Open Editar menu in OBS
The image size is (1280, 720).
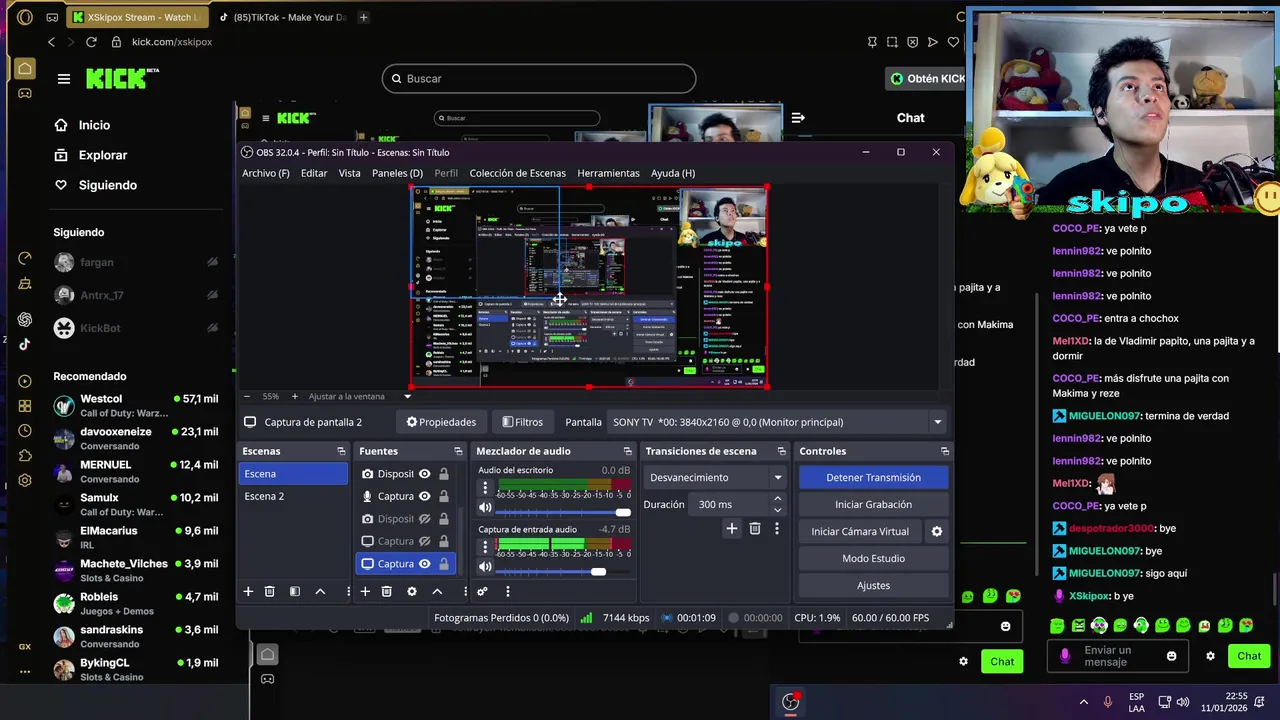[314, 173]
